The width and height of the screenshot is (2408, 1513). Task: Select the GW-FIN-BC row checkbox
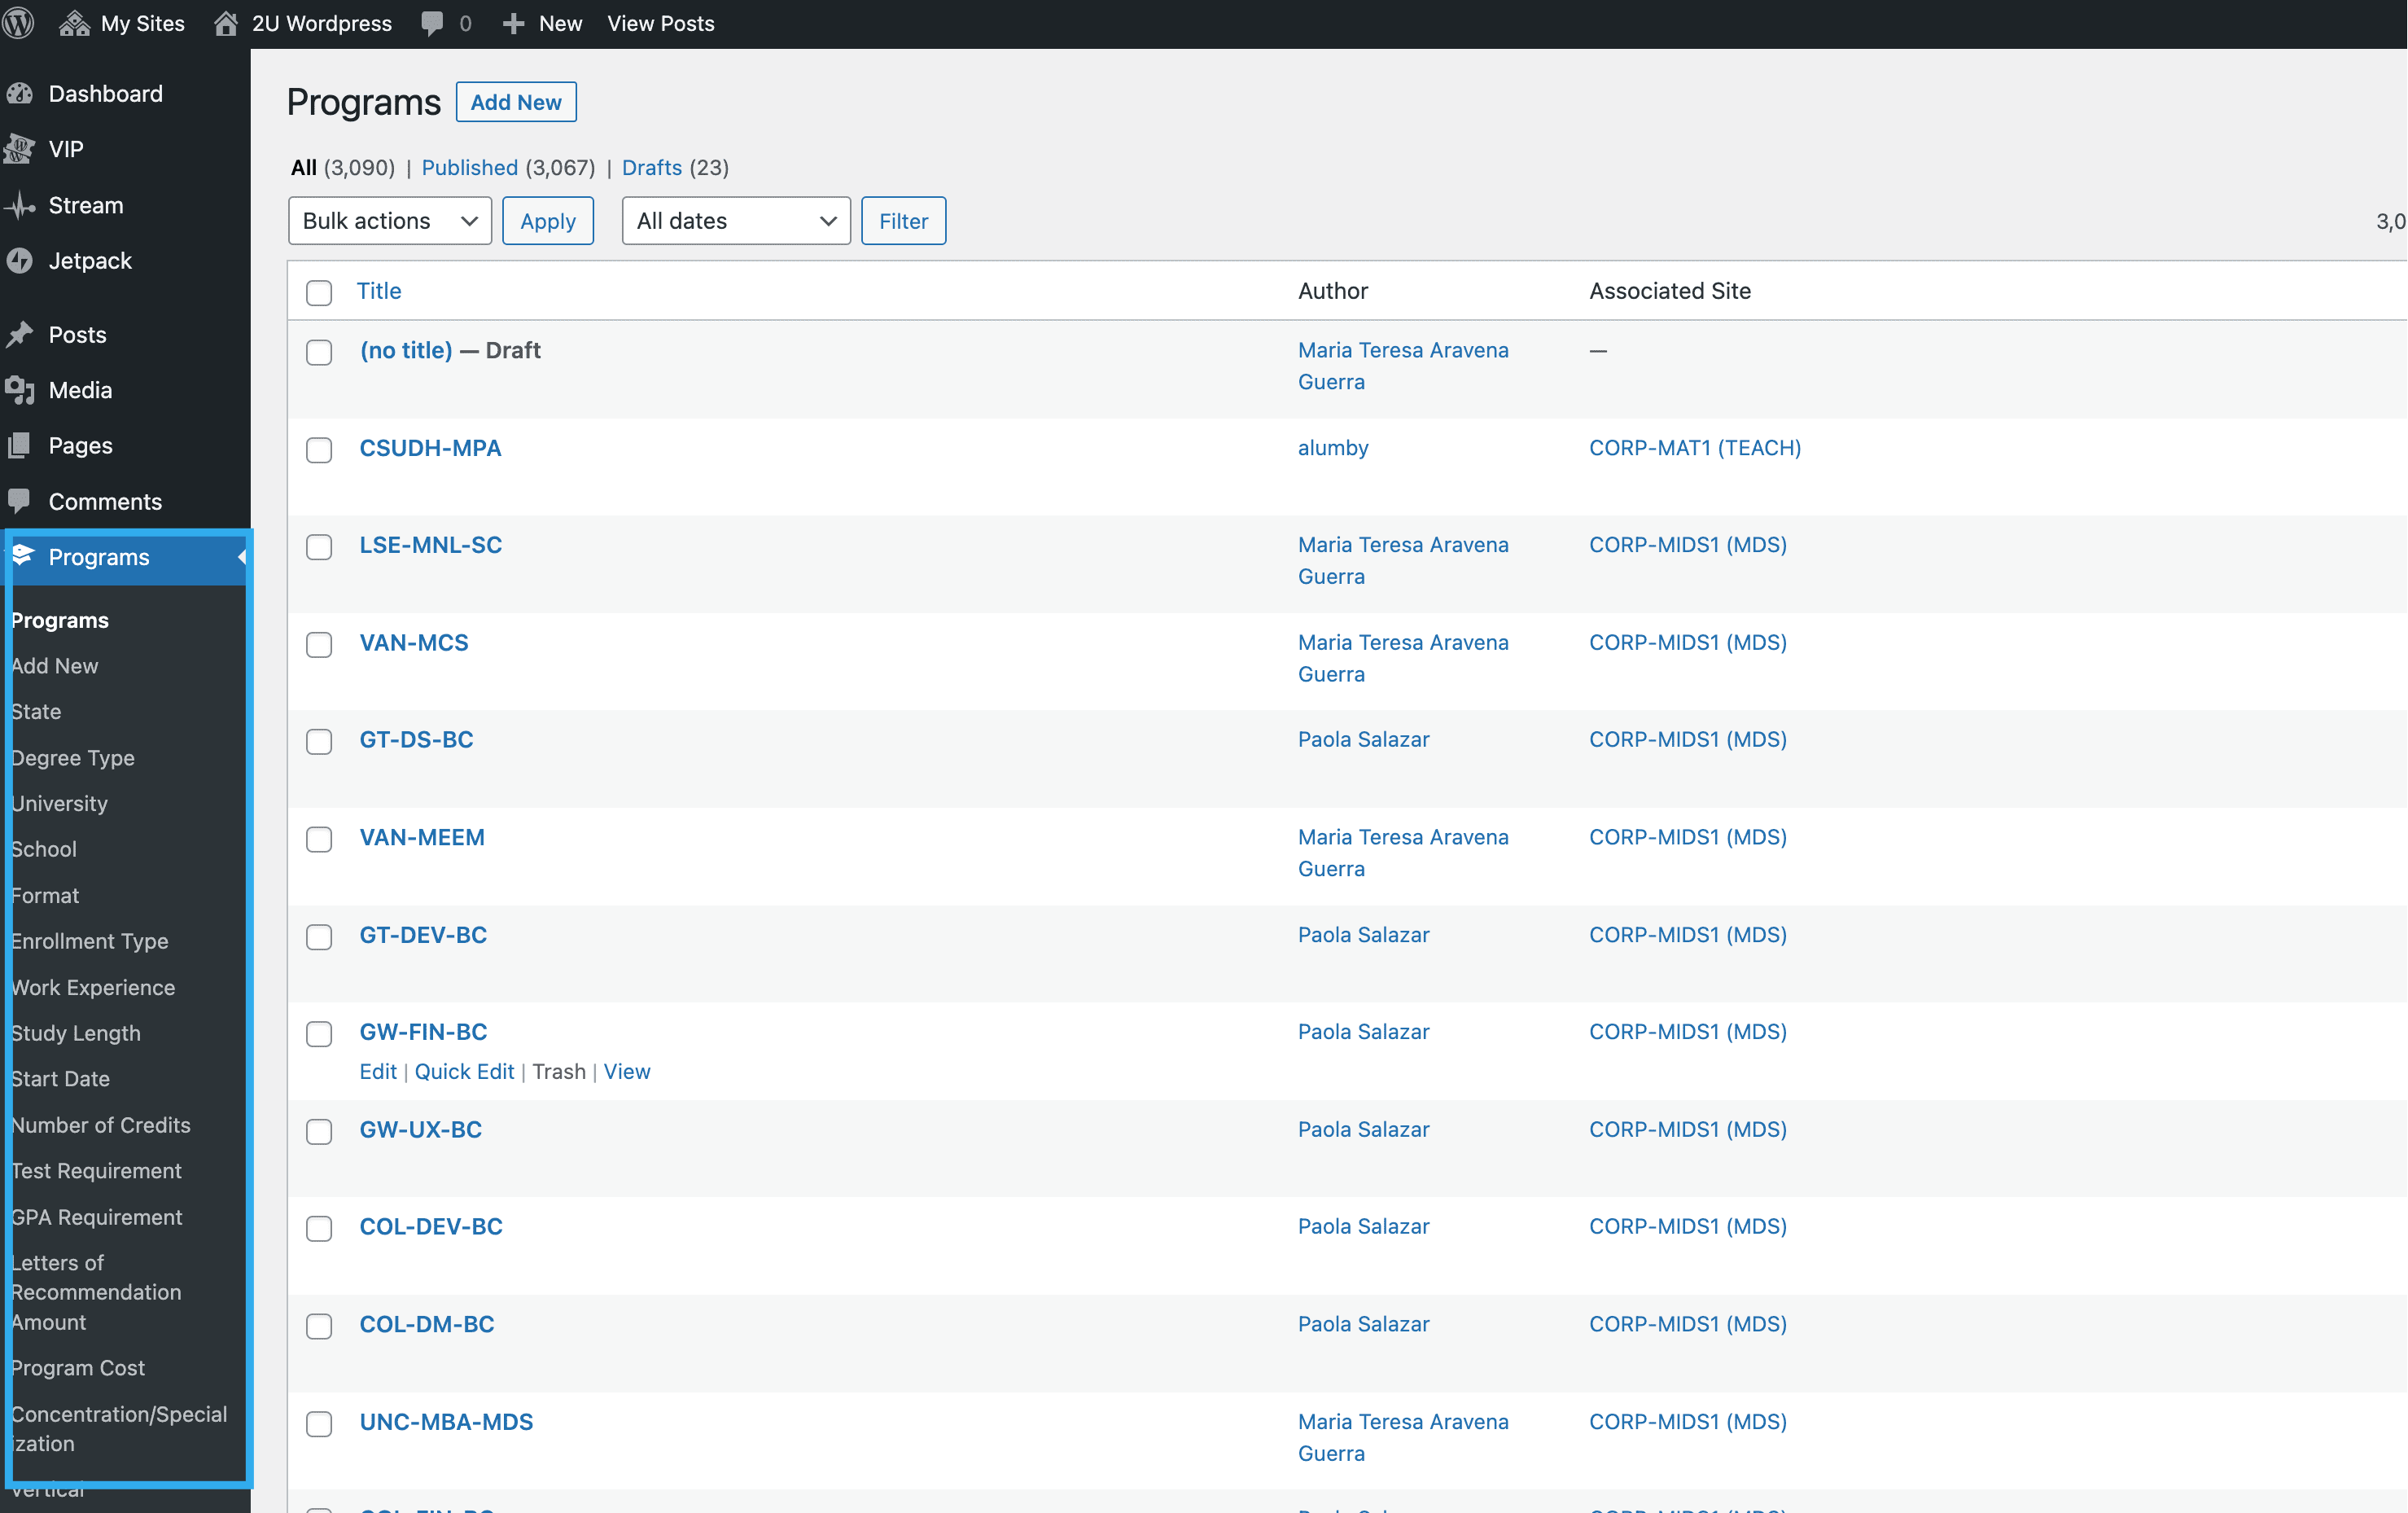pyautogui.click(x=319, y=1034)
